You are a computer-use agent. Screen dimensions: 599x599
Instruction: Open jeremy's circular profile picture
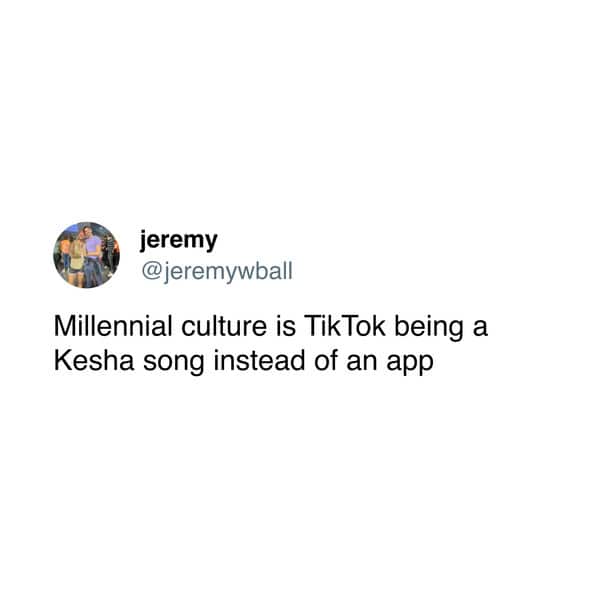(86, 255)
